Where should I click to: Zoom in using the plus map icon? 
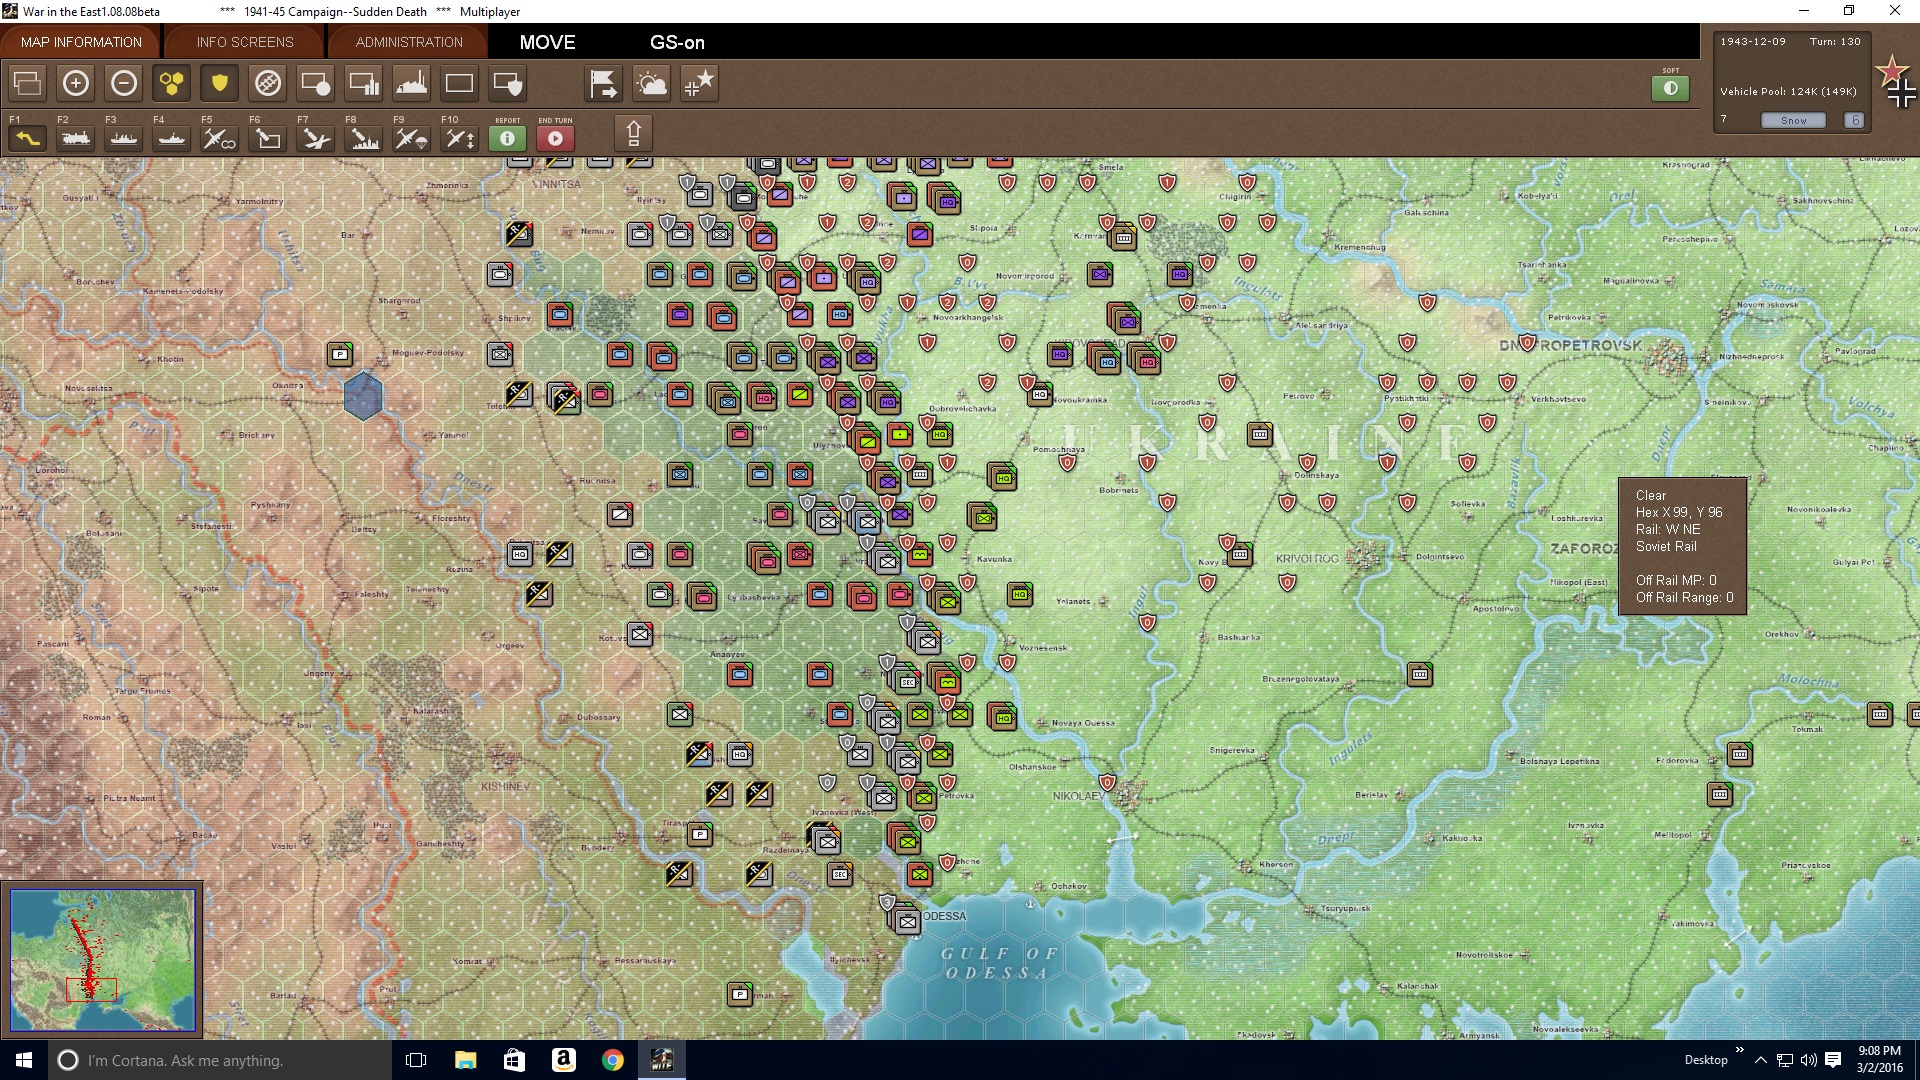pyautogui.click(x=76, y=84)
